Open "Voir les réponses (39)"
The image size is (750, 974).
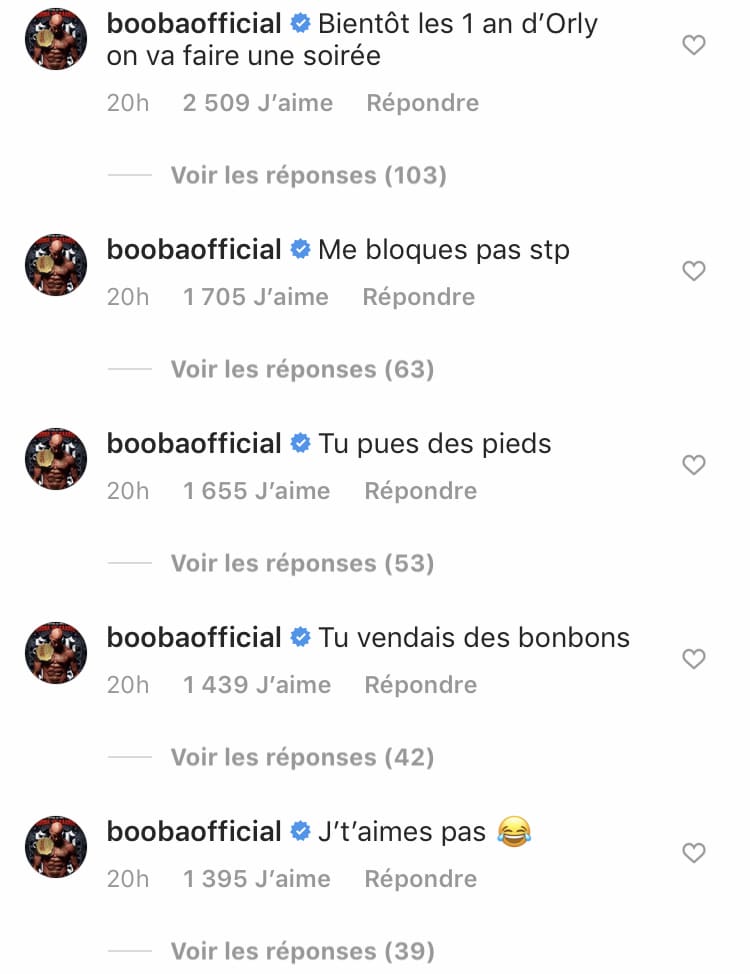pos(302,952)
